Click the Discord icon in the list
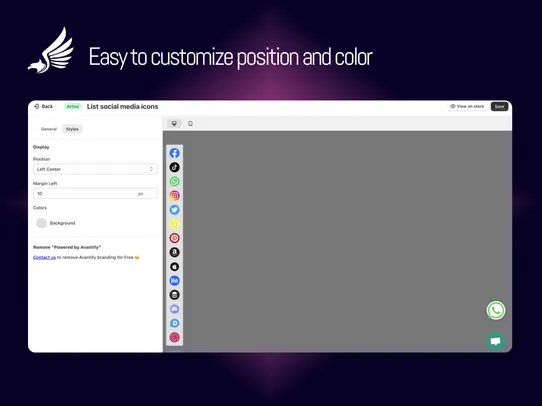The image size is (542, 406). click(175, 309)
